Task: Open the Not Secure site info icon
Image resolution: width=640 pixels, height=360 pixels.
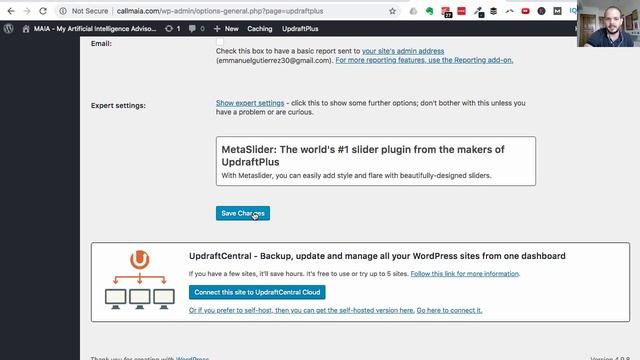Action: pyautogui.click(x=62, y=11)
